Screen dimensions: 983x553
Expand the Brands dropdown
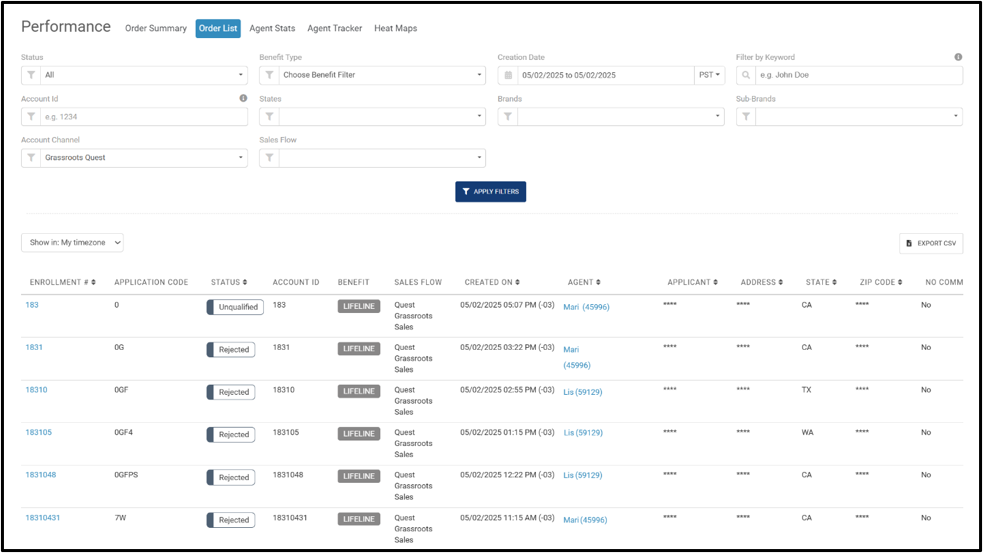[621, 117]
